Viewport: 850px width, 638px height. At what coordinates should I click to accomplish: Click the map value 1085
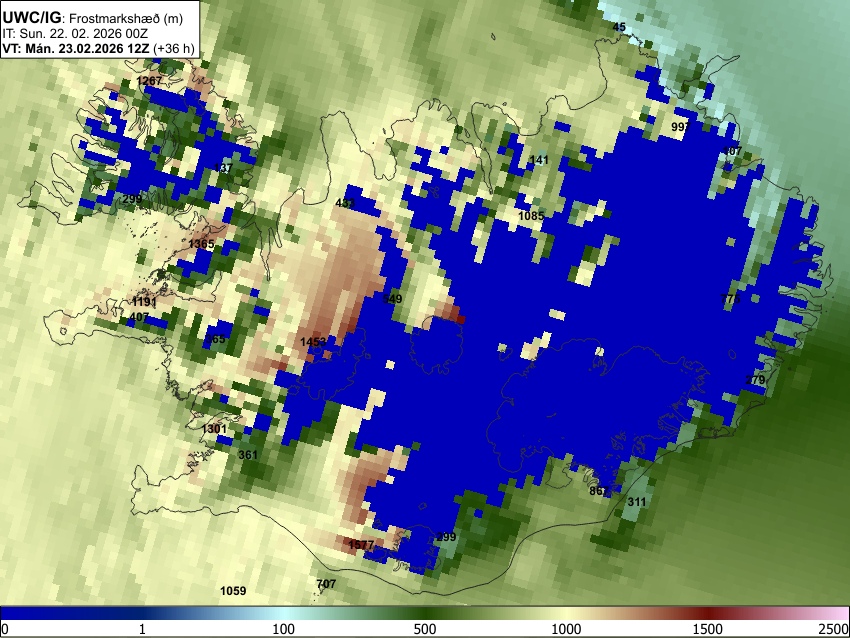click(x=531, y=216)
